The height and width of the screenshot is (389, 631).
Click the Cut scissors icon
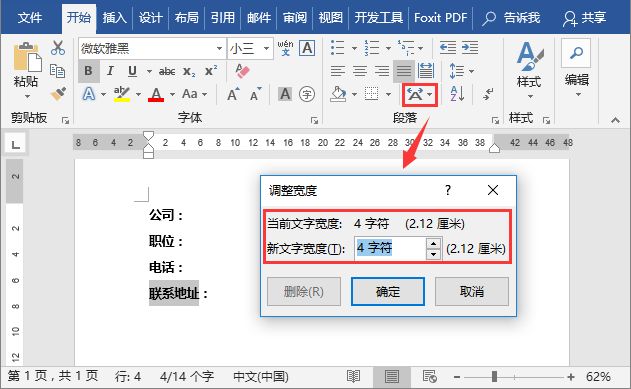[58, 48]
